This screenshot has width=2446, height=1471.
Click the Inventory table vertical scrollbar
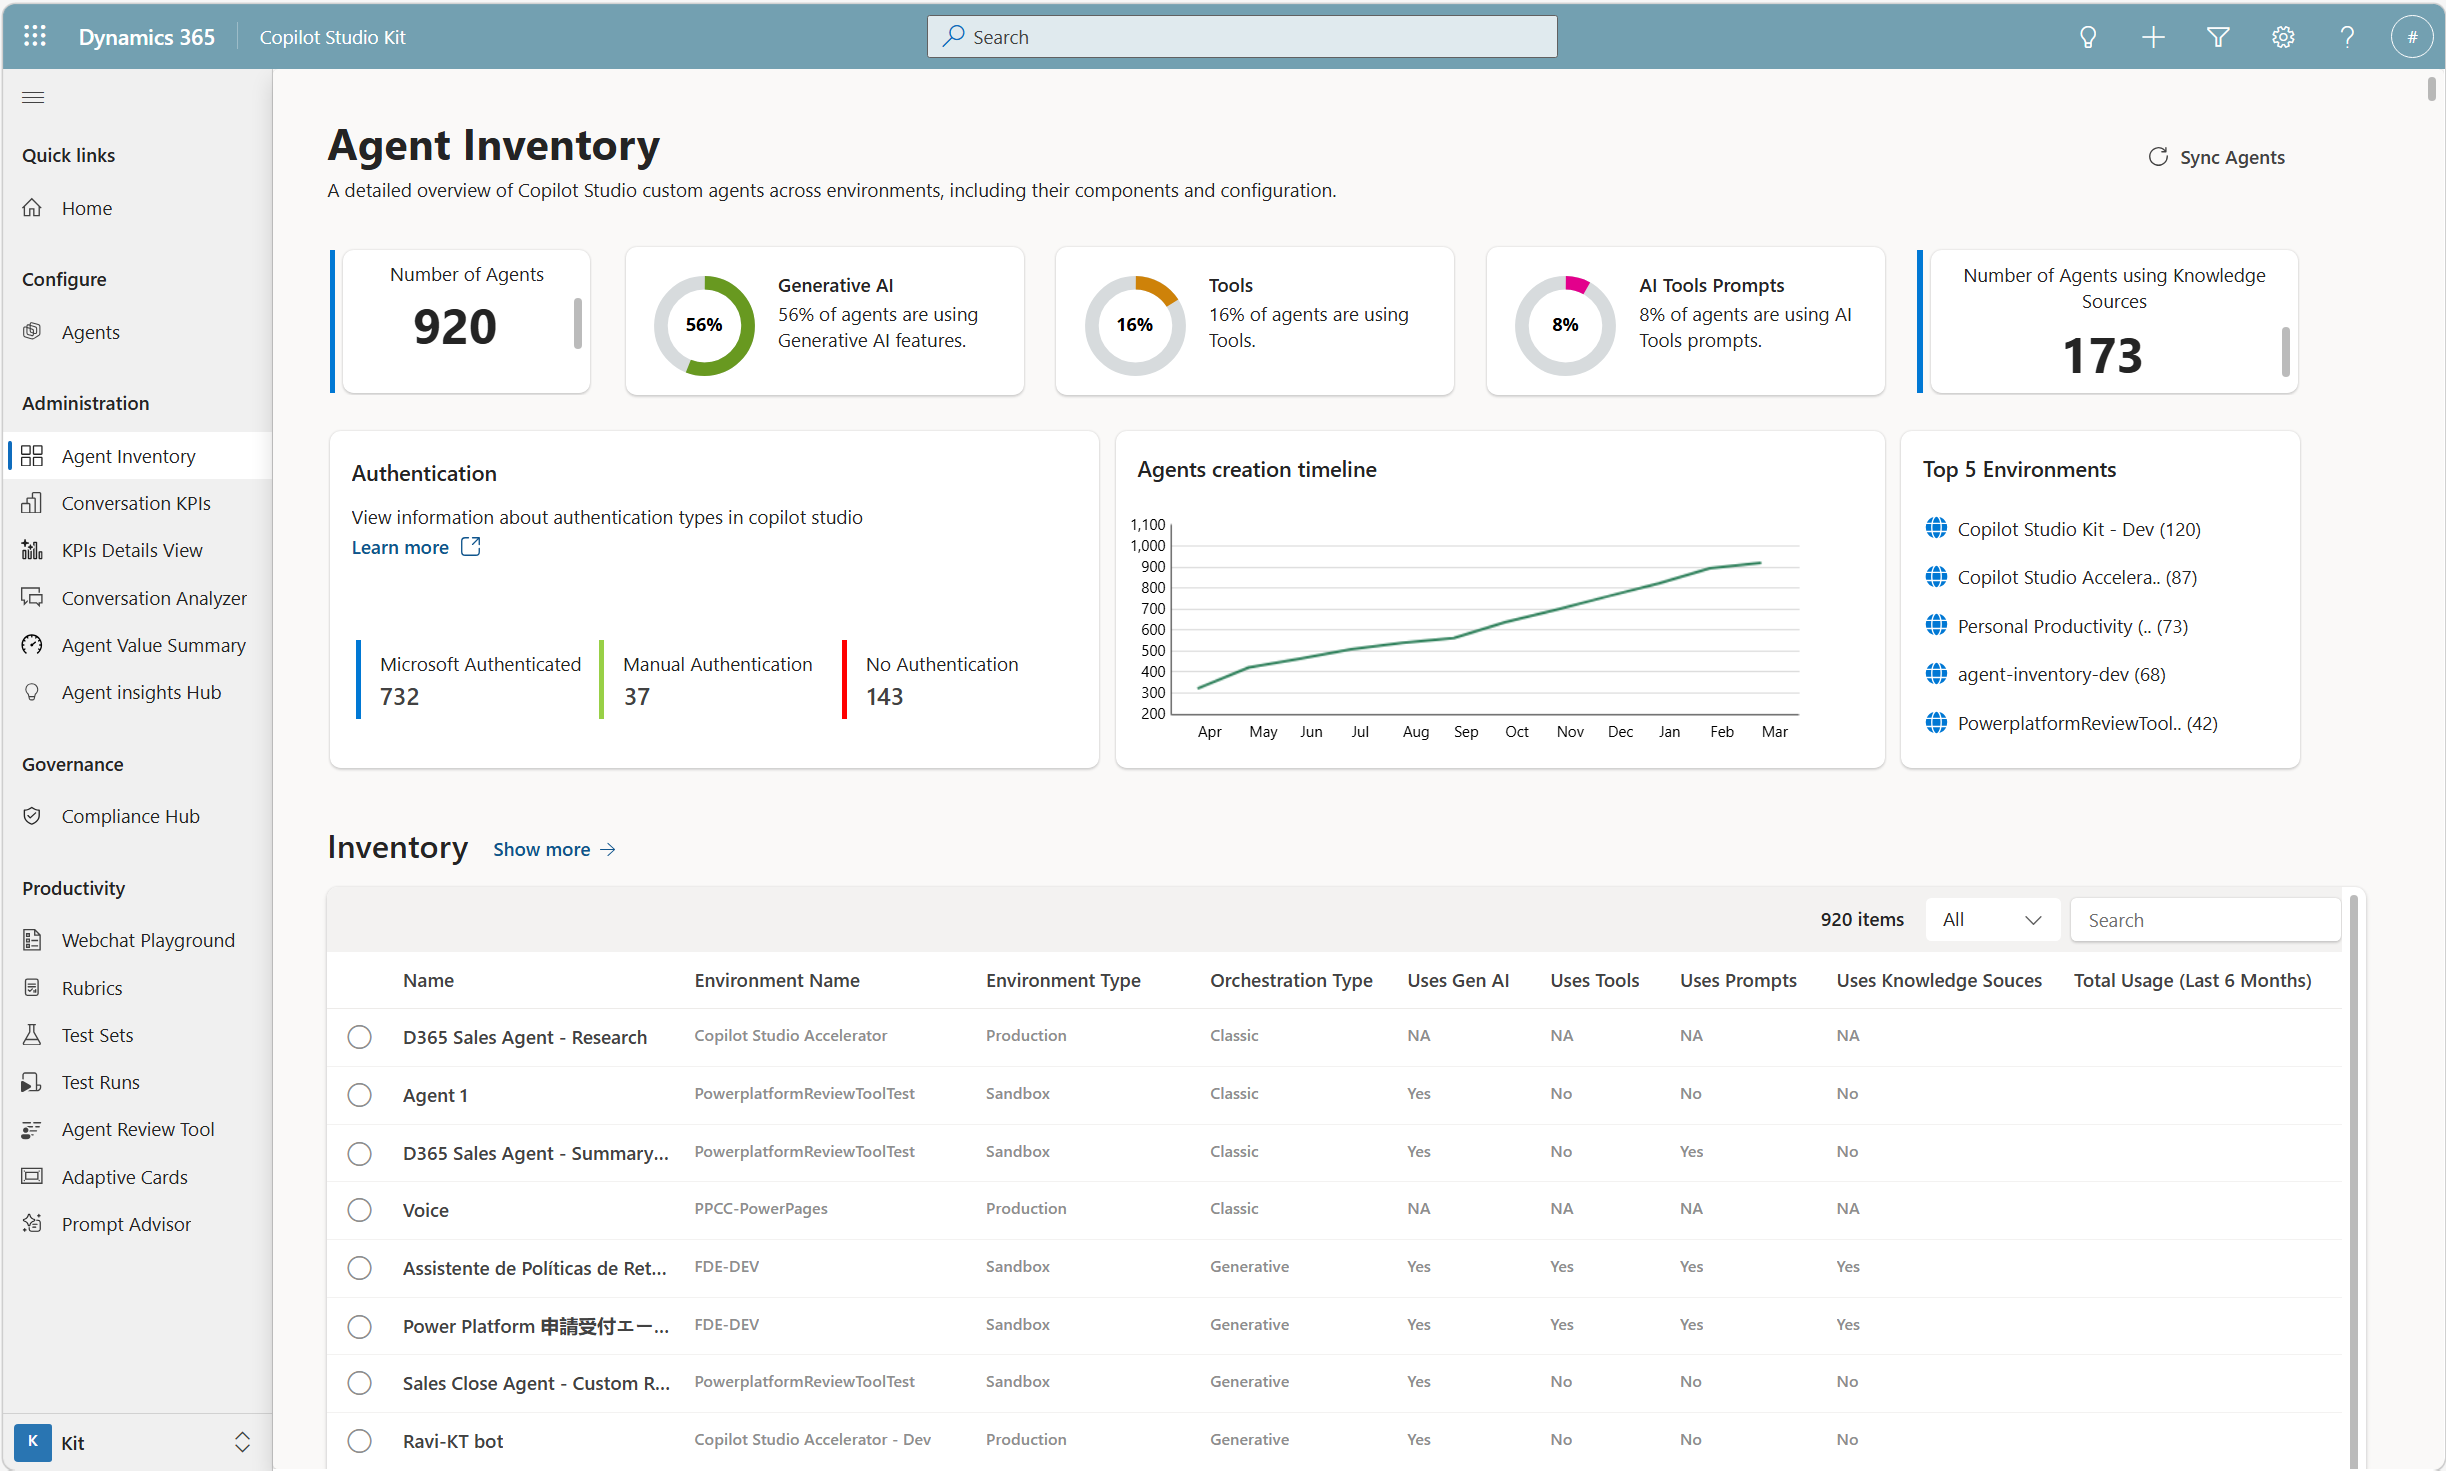pos(2353,1180)
